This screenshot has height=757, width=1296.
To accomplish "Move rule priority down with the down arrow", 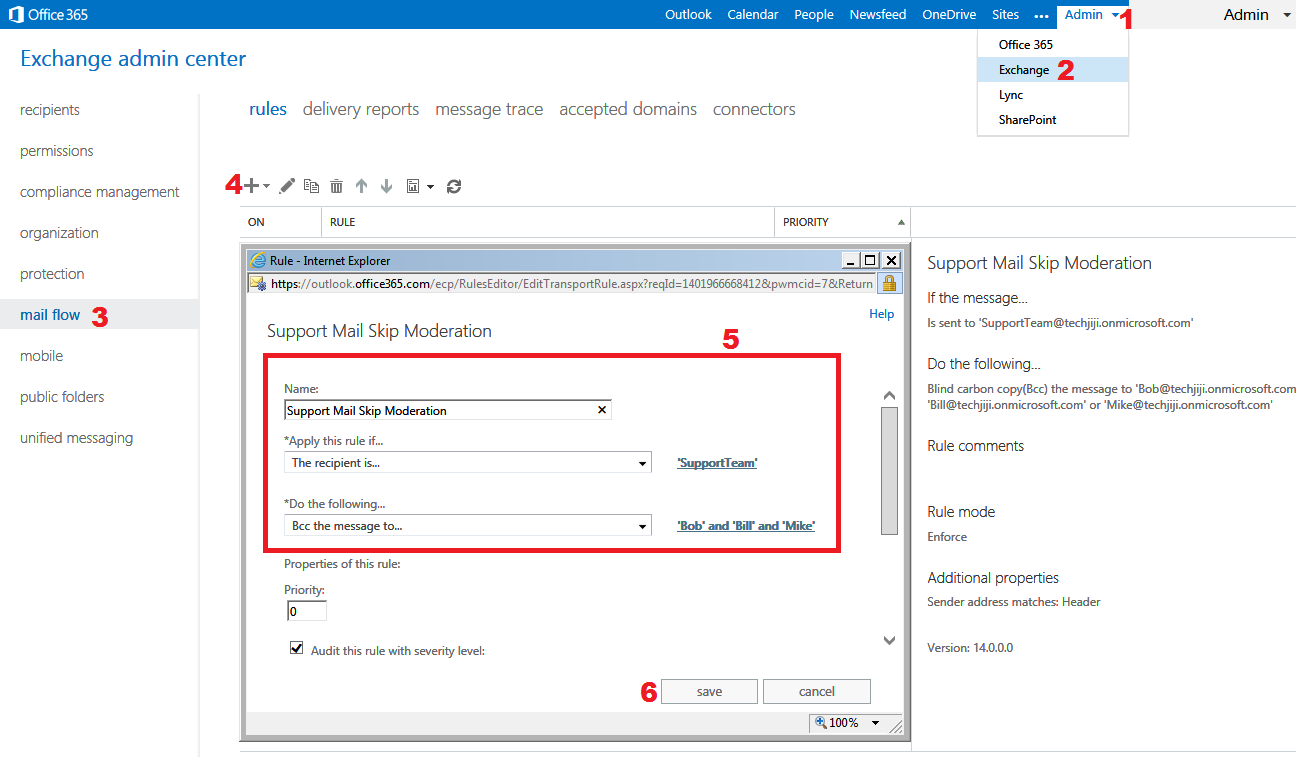I will (386, 185).
